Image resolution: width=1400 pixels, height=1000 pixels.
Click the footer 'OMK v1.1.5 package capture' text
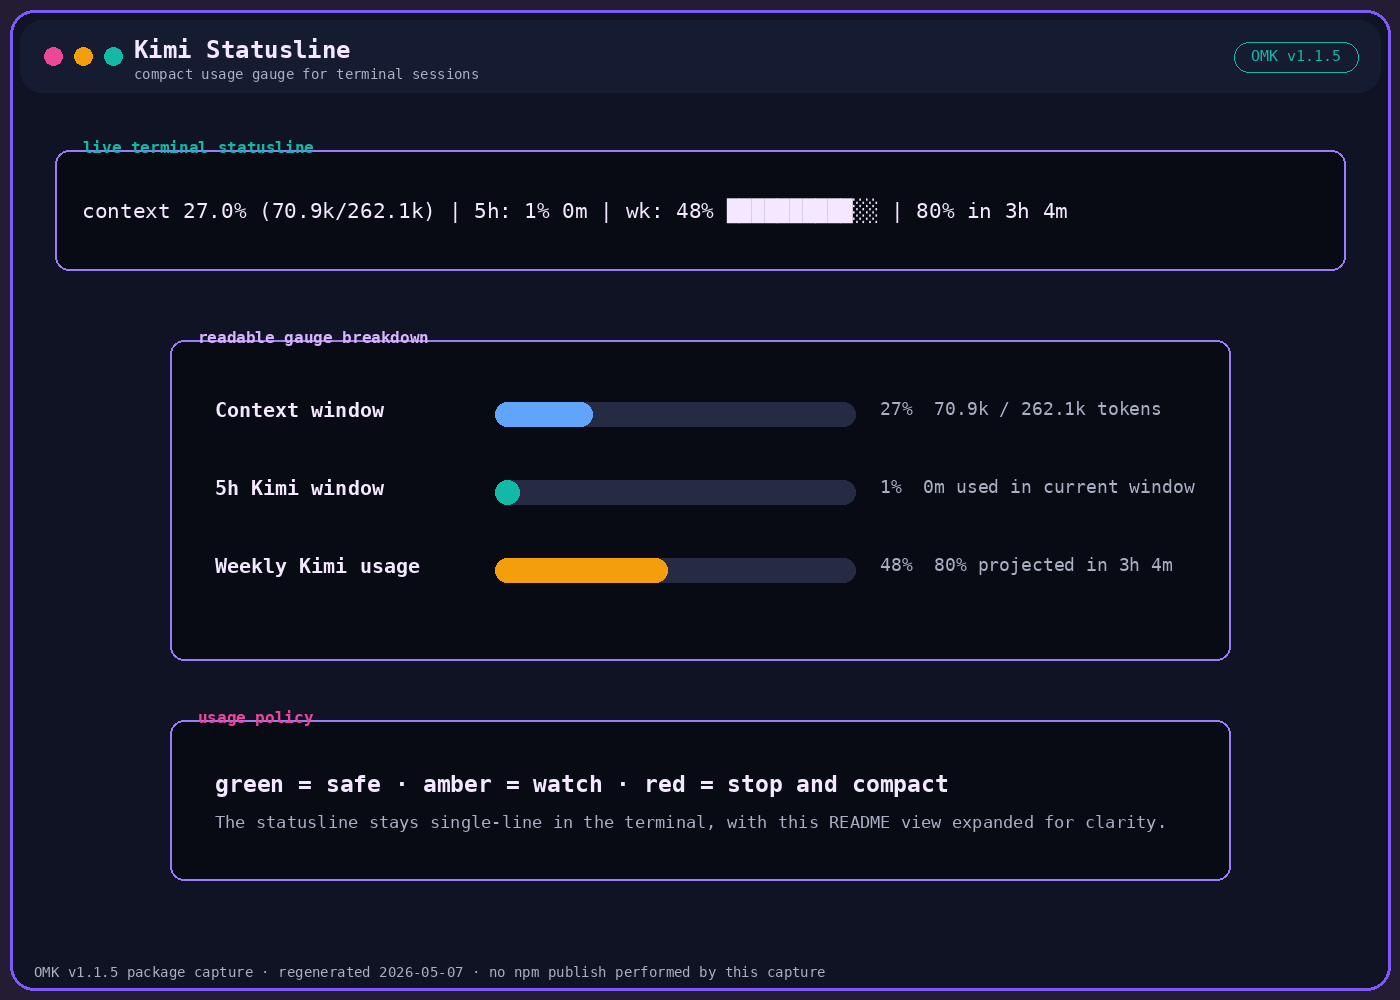(x=143, y=972)
